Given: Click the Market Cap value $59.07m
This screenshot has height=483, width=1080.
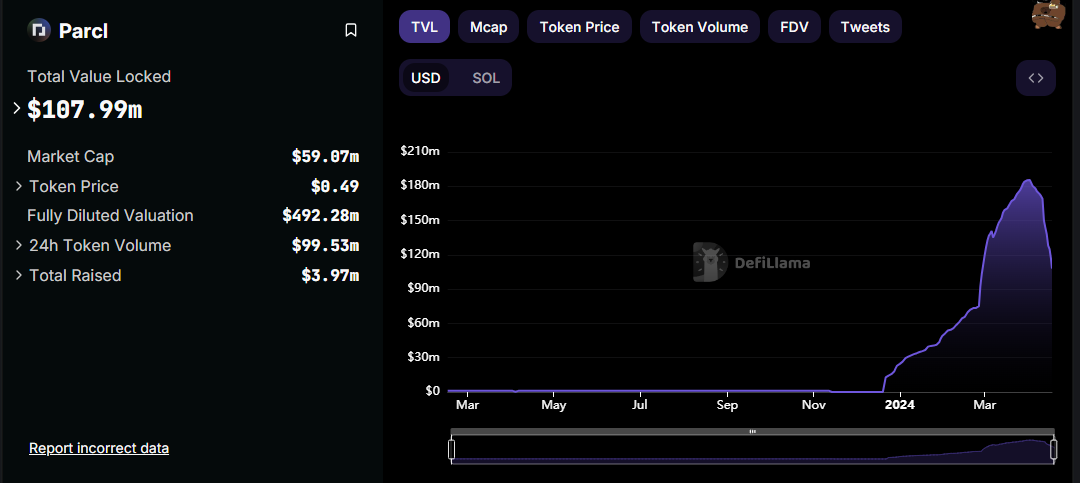Looking at the screenshot, I should (x=325, y=156).
